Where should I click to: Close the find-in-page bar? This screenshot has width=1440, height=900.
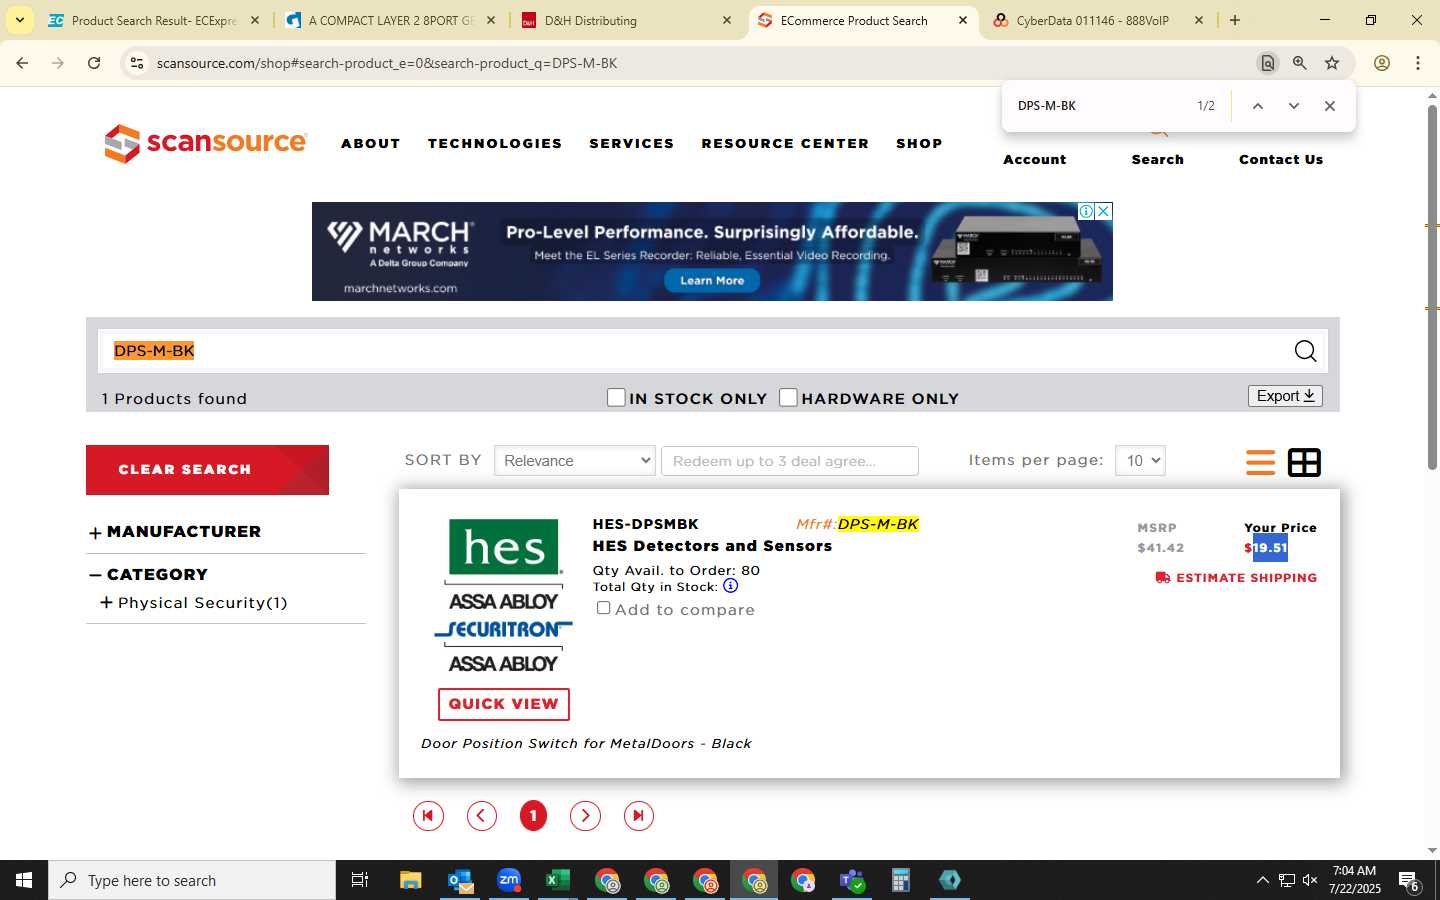coord(1329,106)
